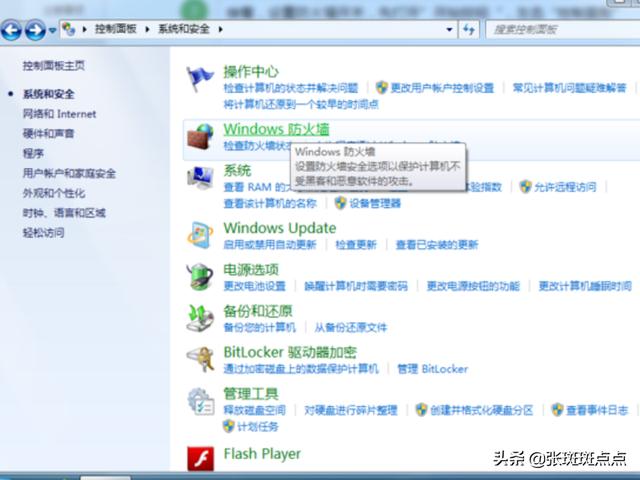This screenshot has width=640, height=480.
Task: Open 外观和个性化 in the sidebar
Action: 53,193
